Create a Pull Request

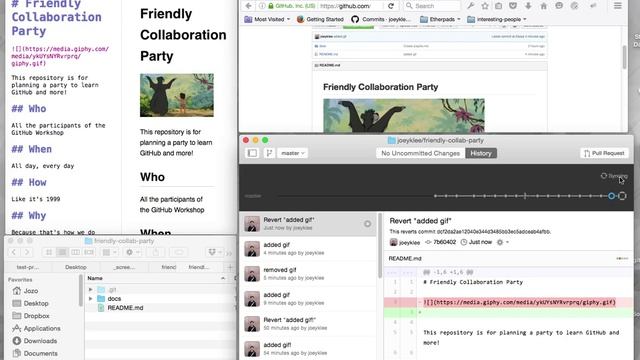[604, 153]
